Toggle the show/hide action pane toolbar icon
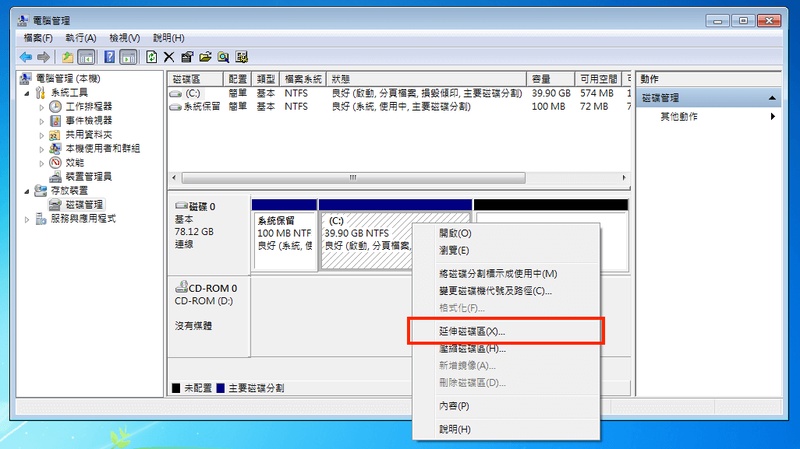This screenshot has width=800, height=449. point(128,57)
